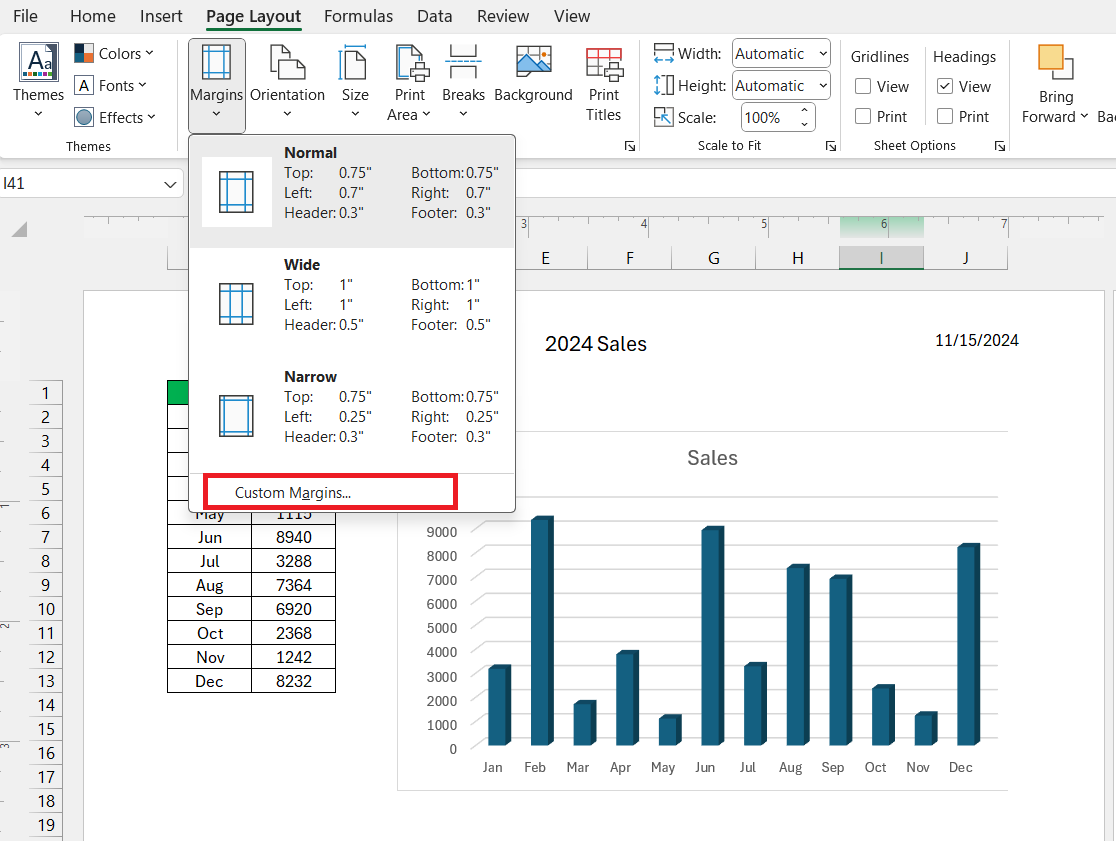This screenshot has width=1116, height=841.
Task: Select the green header cell in row 1
Action: tap(178, 393)
